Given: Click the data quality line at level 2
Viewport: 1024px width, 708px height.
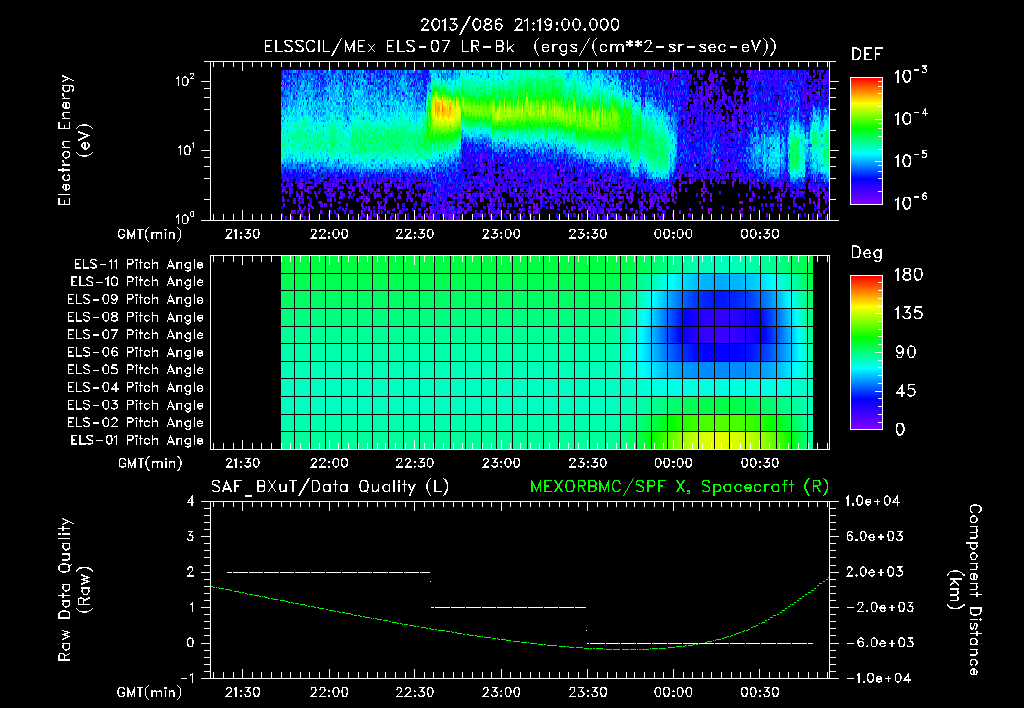Looking at the screenshot, I should [x=328, y=572].
